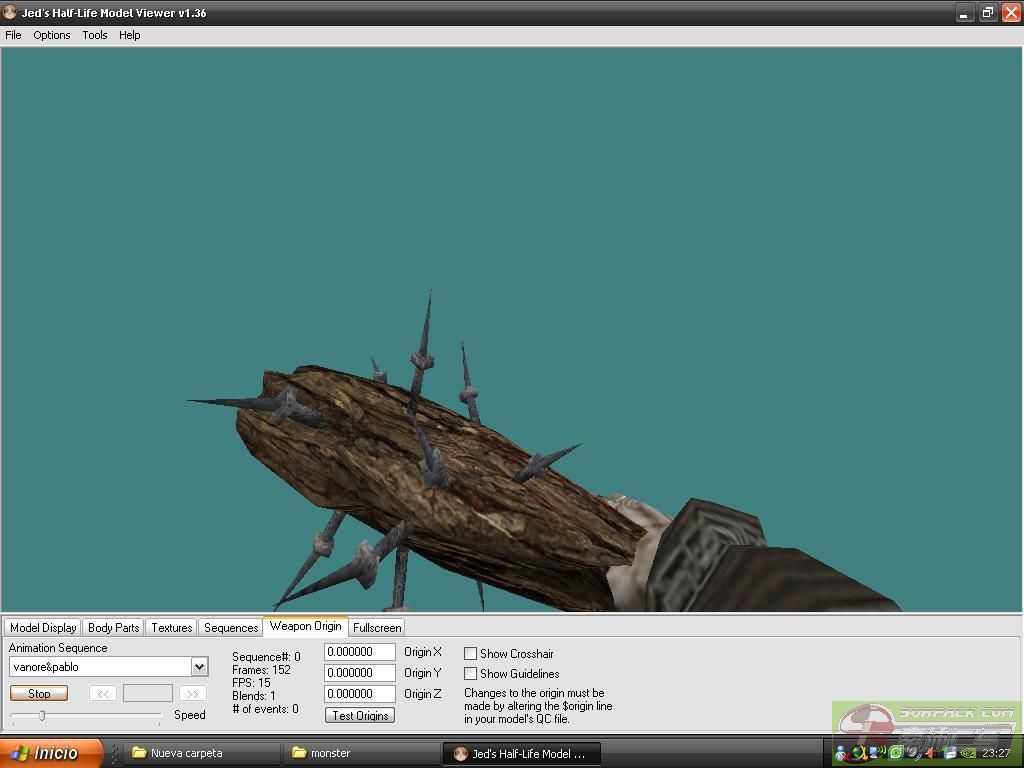Minimize the Model Viewer window
Viewport: 1024px width, 768px height.
pos(964,13)
